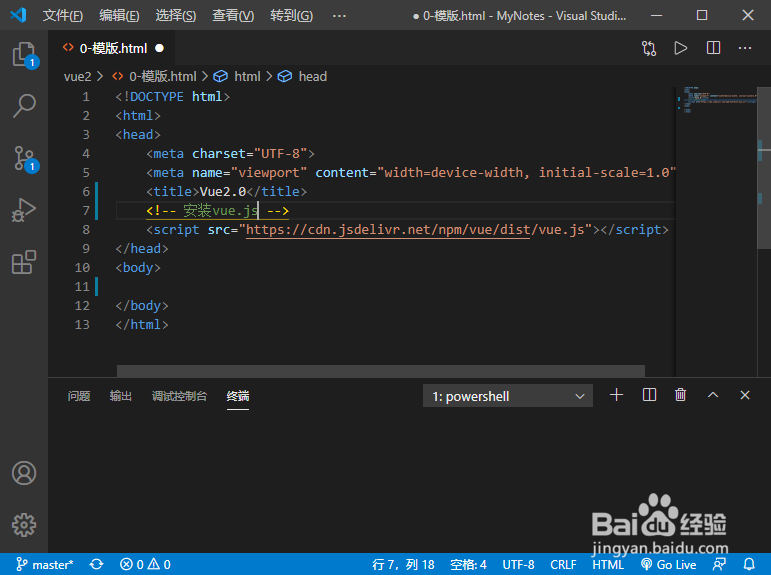Open changes compare icon in editor toolbar
Image resolution: width=771 pixels, height=575 pixels.
coord(649,48)
